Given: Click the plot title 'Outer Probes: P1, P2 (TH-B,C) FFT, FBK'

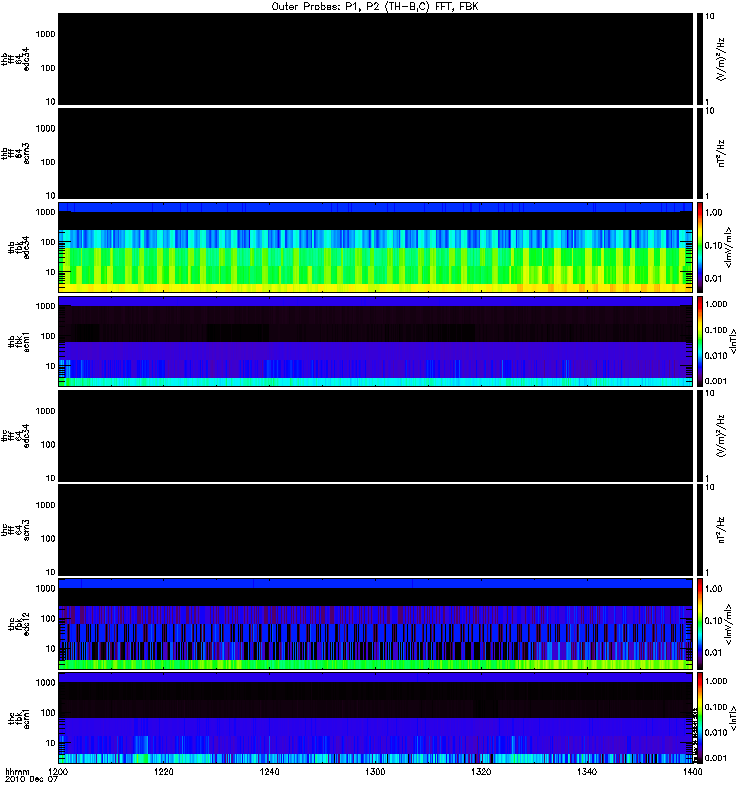Looking at the screenshot, I should pyautogui.click(x=375, y=7).
